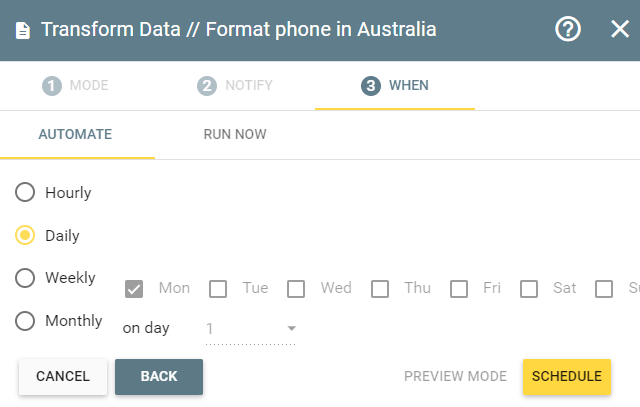Go to step 1 Mode circle
This screenshot has height=407, width=640.
[x=52, y=86]
